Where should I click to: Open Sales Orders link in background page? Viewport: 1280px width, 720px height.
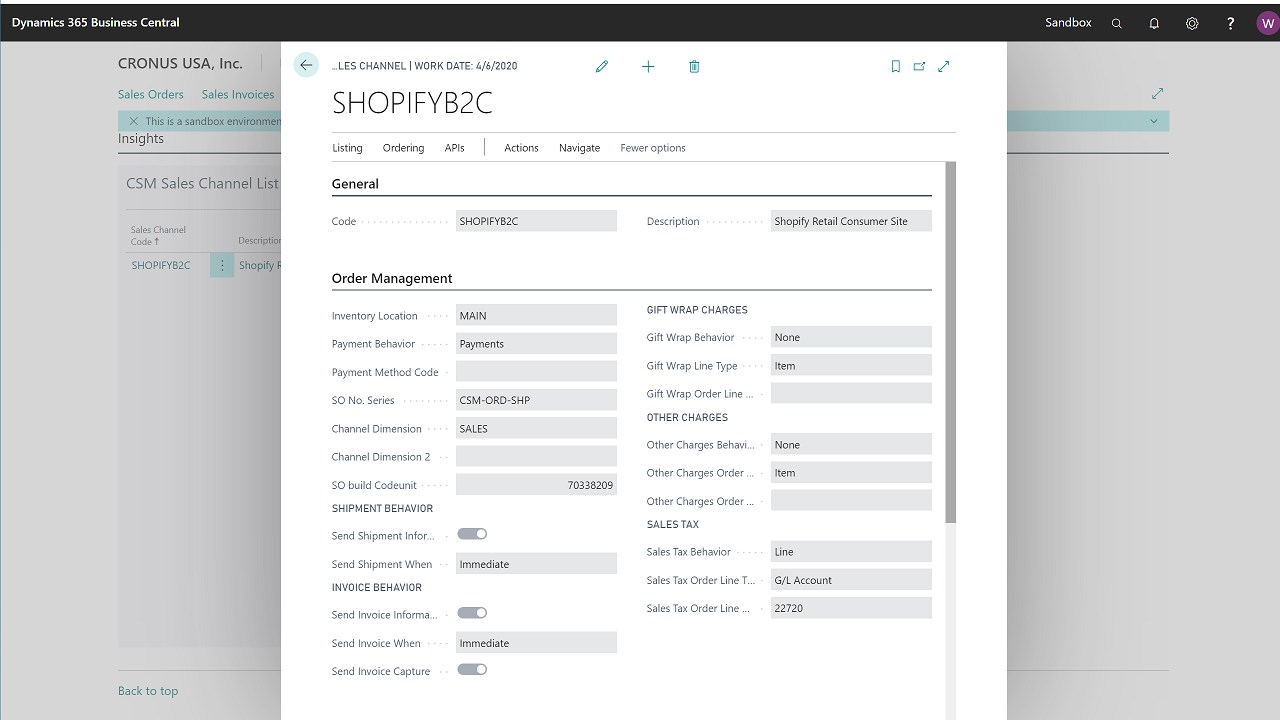click(x=151, y=94)
